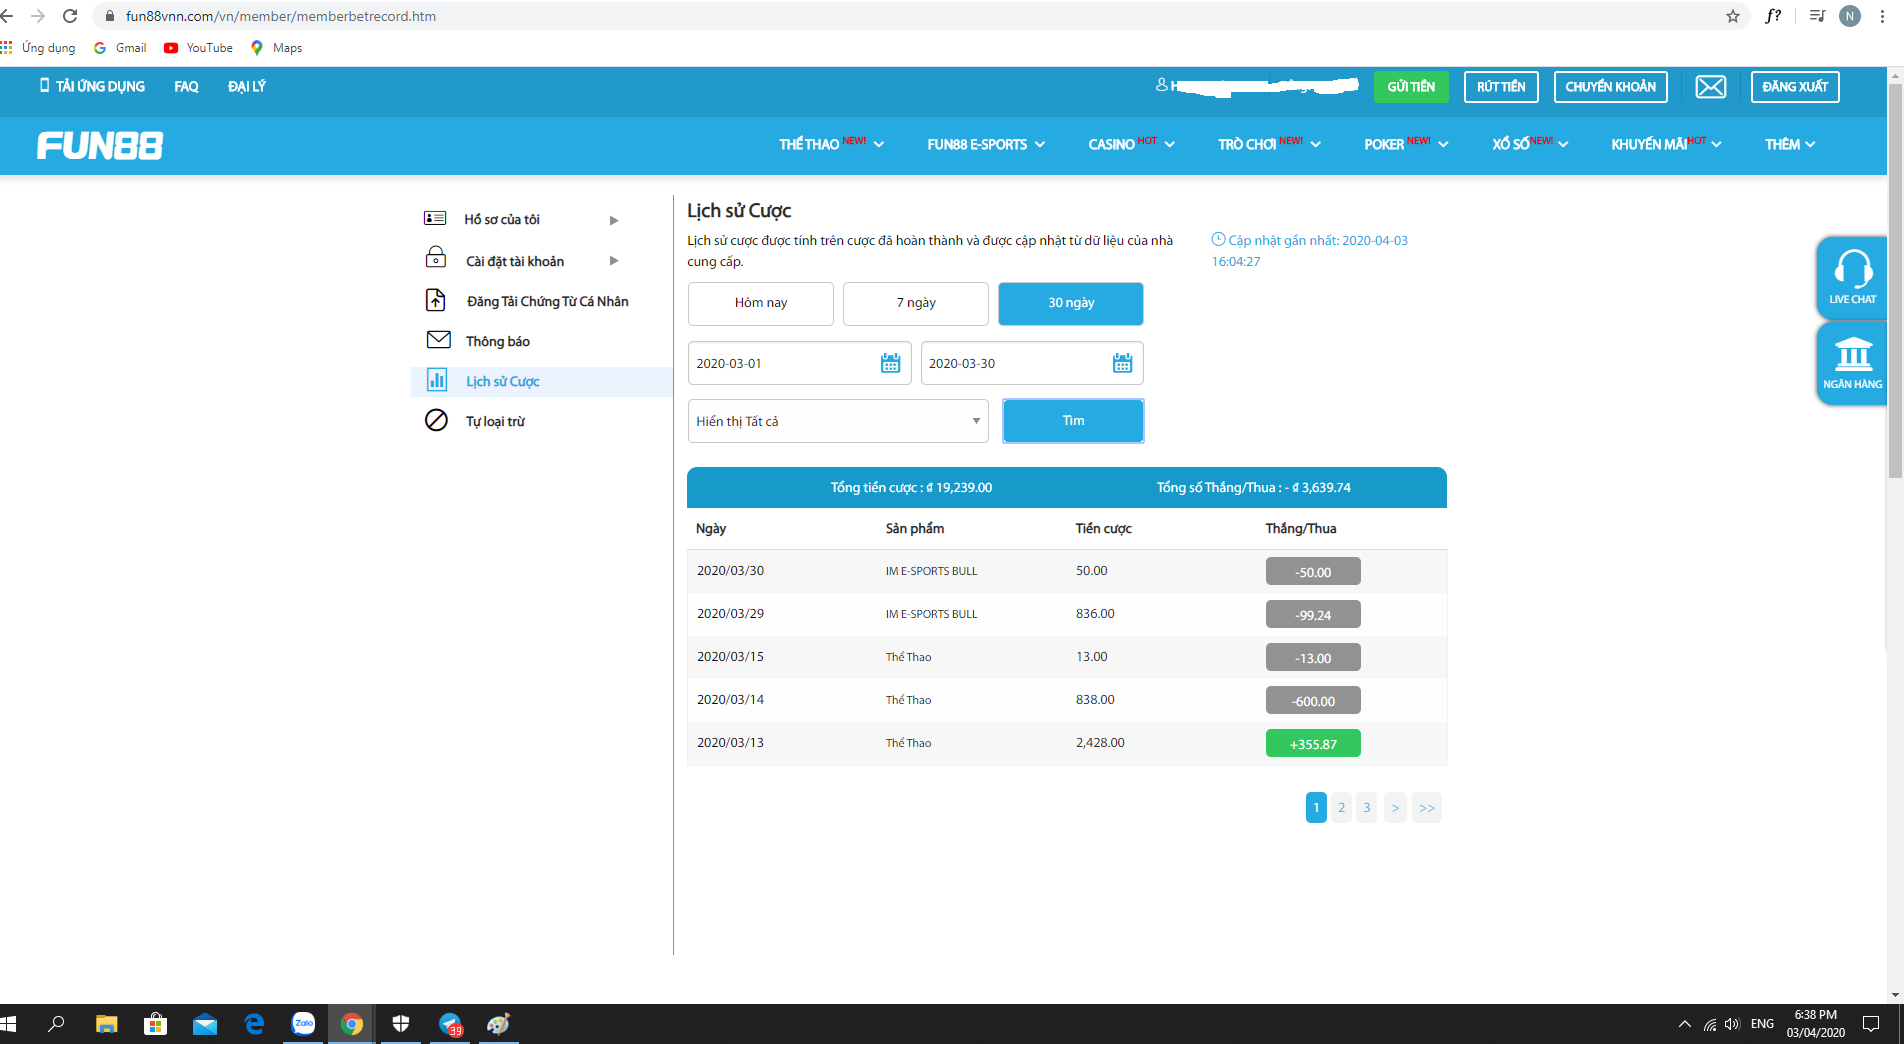Open end date calendar picker icon
1904x1044 pixels.
click(1122, 364)
